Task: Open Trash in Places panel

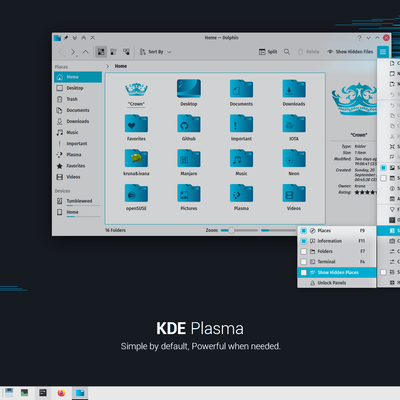Action: click(78, 99)
